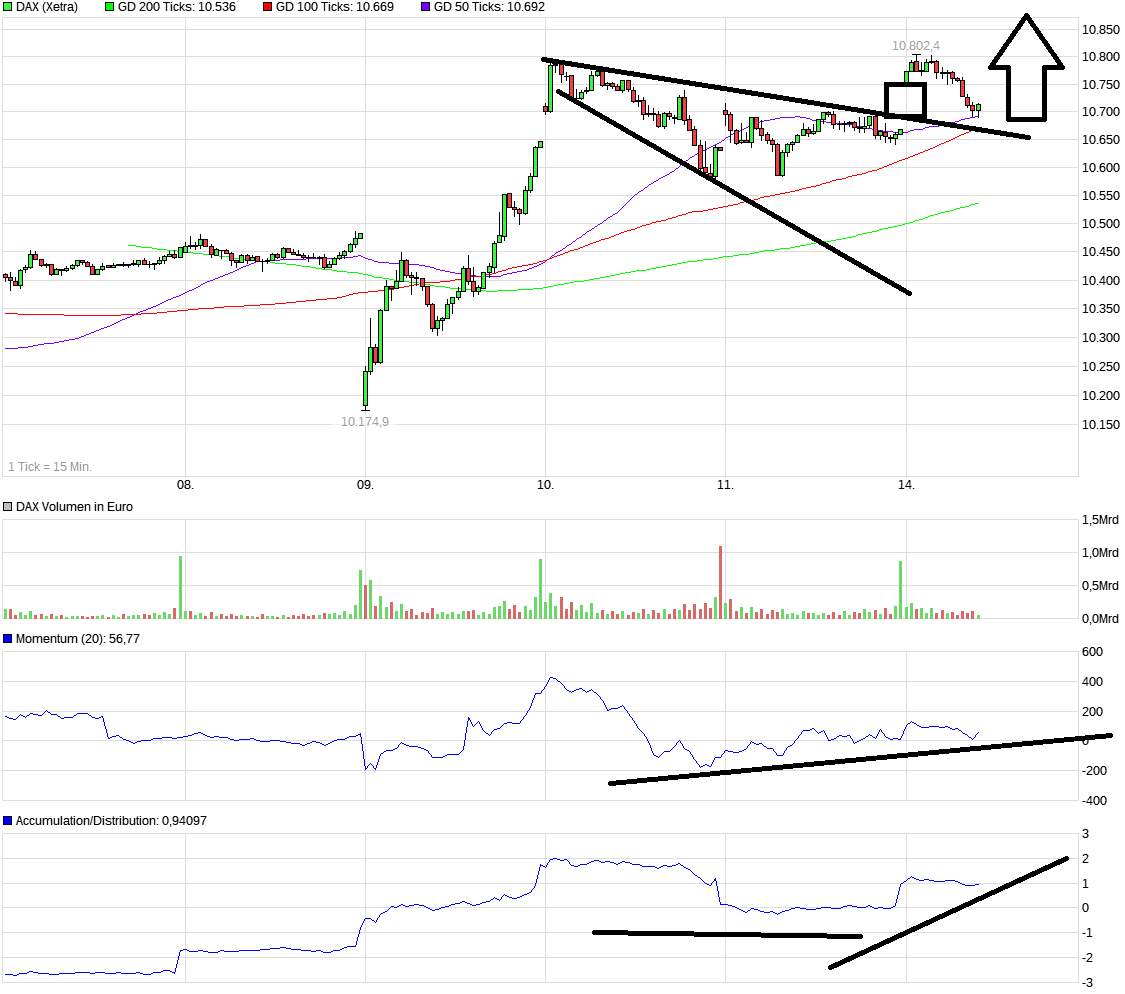Screen dimensions: 1125x994
Task: Click the tall green volume bar at date 14.
Action: click(x=900, y=590)
